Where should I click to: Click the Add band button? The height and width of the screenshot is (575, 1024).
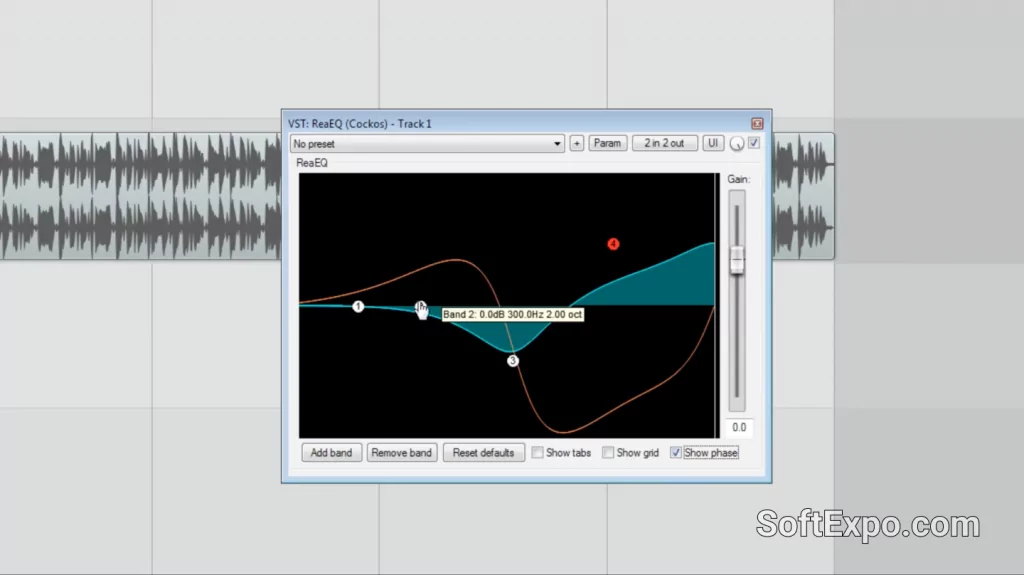331,453
